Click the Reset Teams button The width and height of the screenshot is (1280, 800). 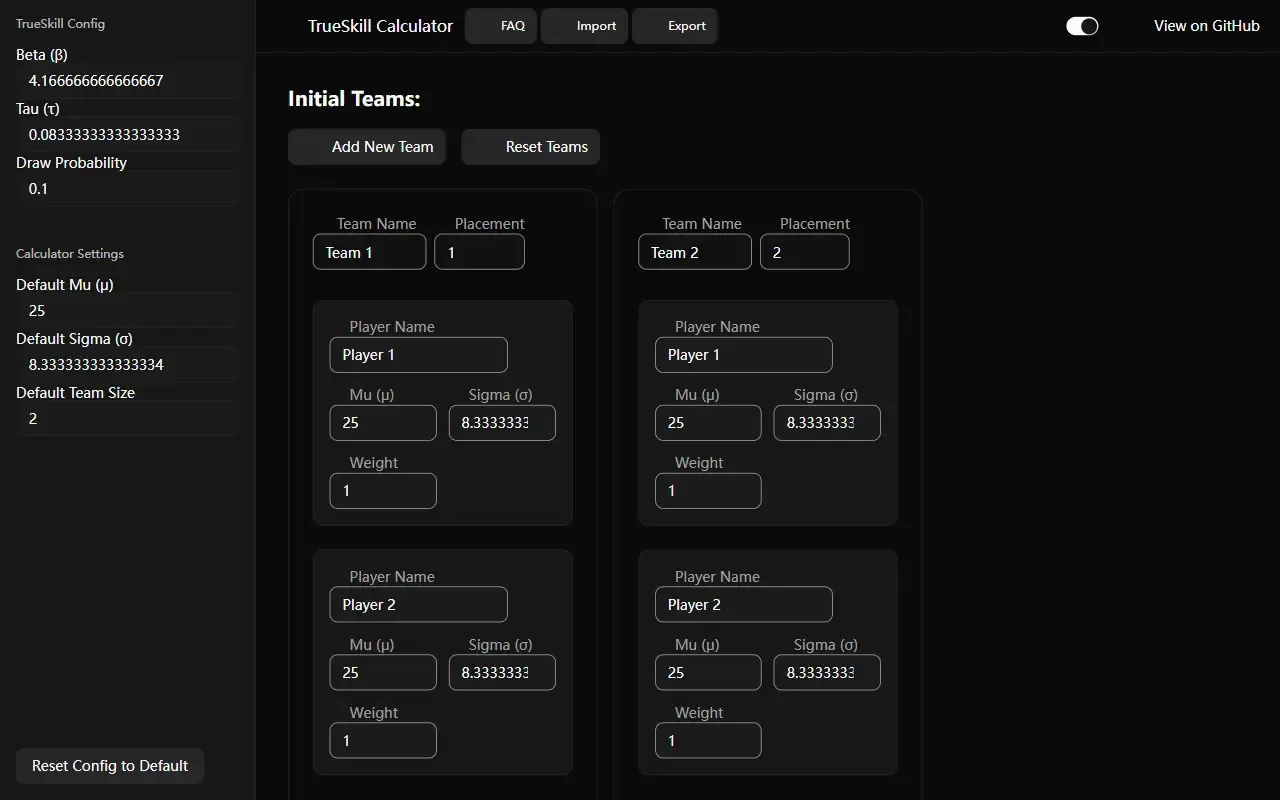tap(531, 147)
